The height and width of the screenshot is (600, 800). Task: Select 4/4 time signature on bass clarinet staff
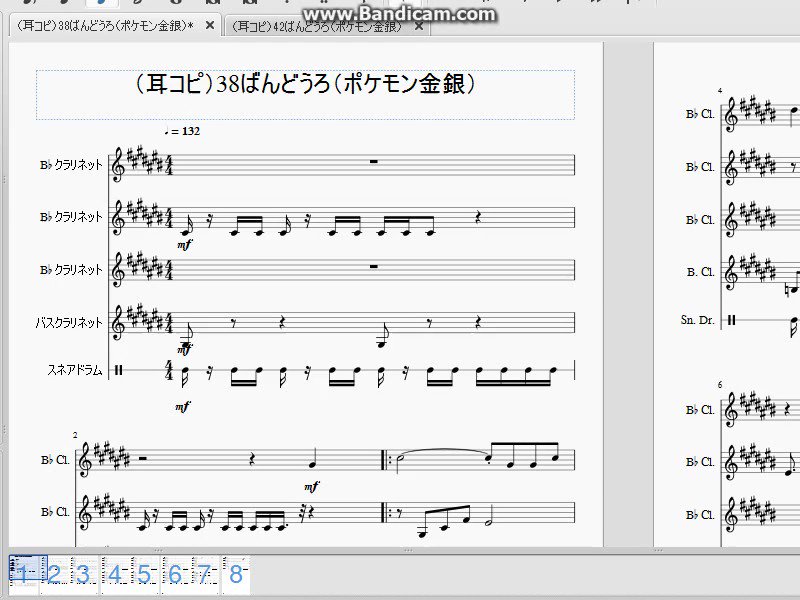click(169, 322)
